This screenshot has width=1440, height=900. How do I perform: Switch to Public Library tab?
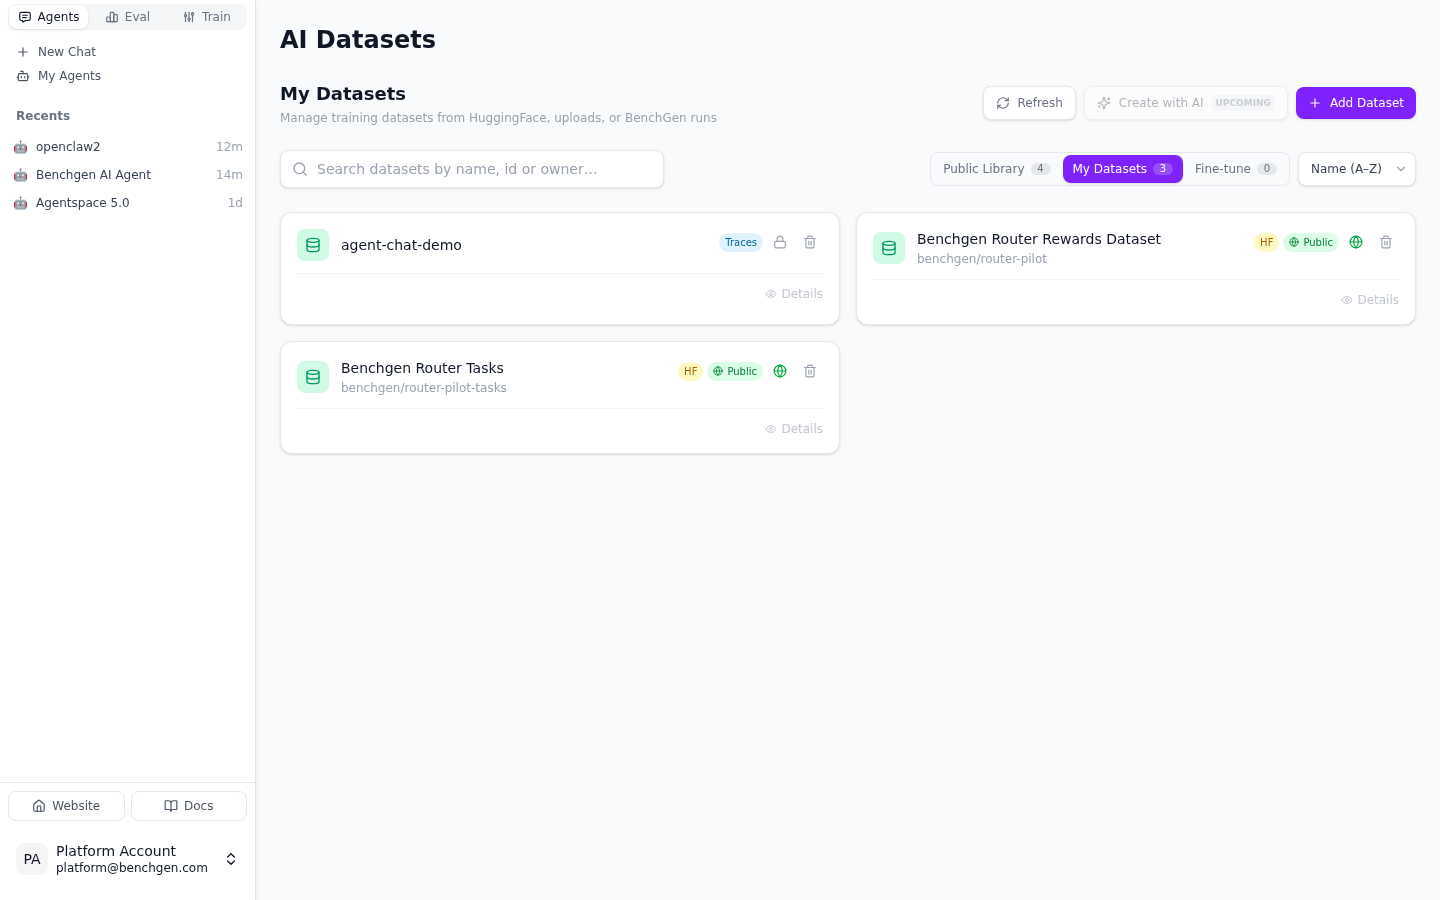tap(996, 169)
